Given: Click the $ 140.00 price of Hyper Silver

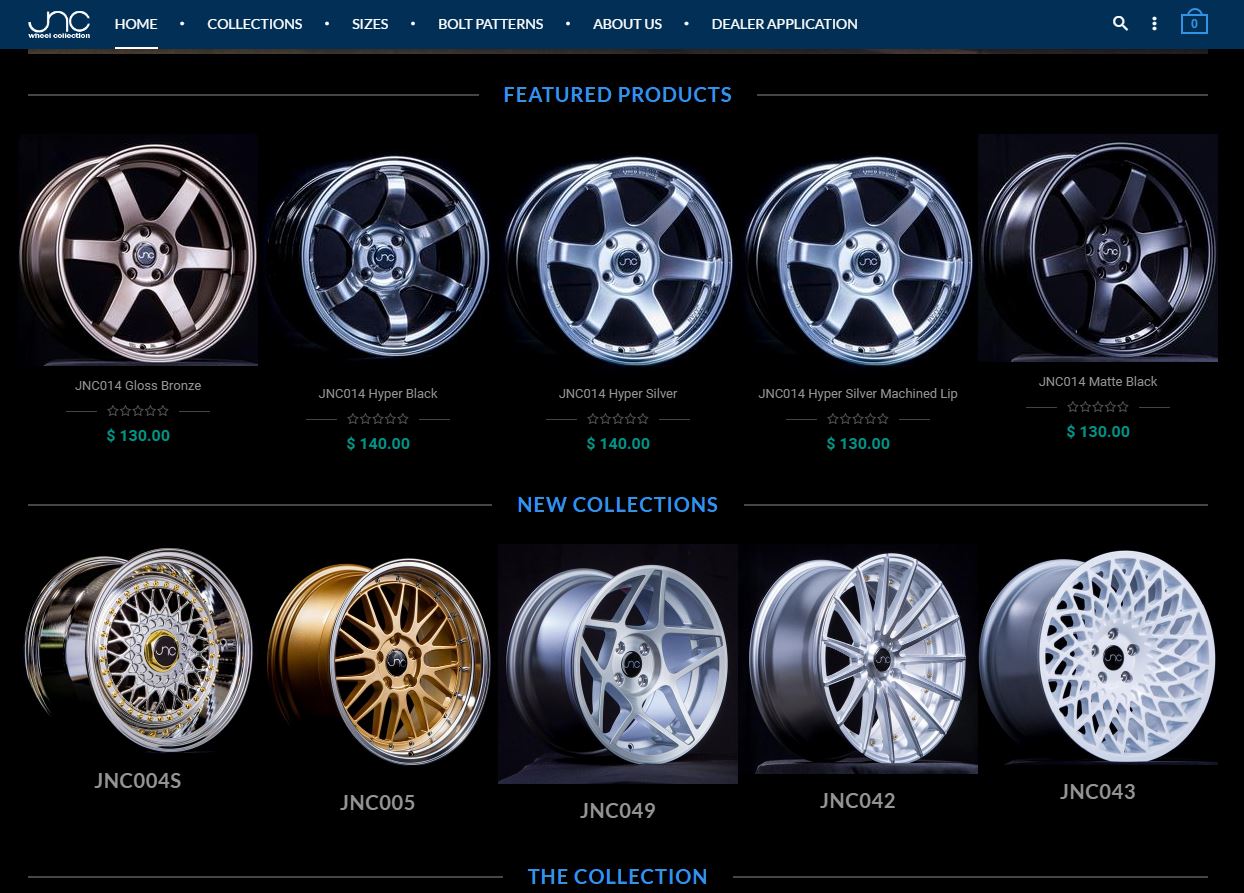Looking at the screenshot, I should point(618,444).
